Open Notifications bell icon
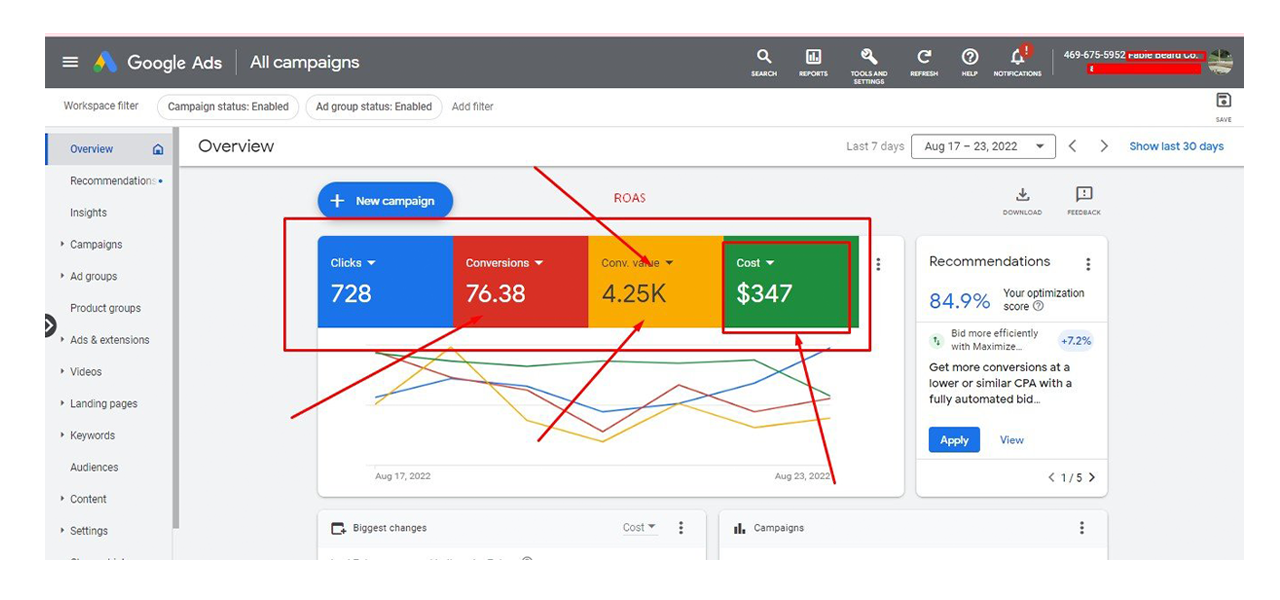 pyautogui.click(x=1018, y=58)
